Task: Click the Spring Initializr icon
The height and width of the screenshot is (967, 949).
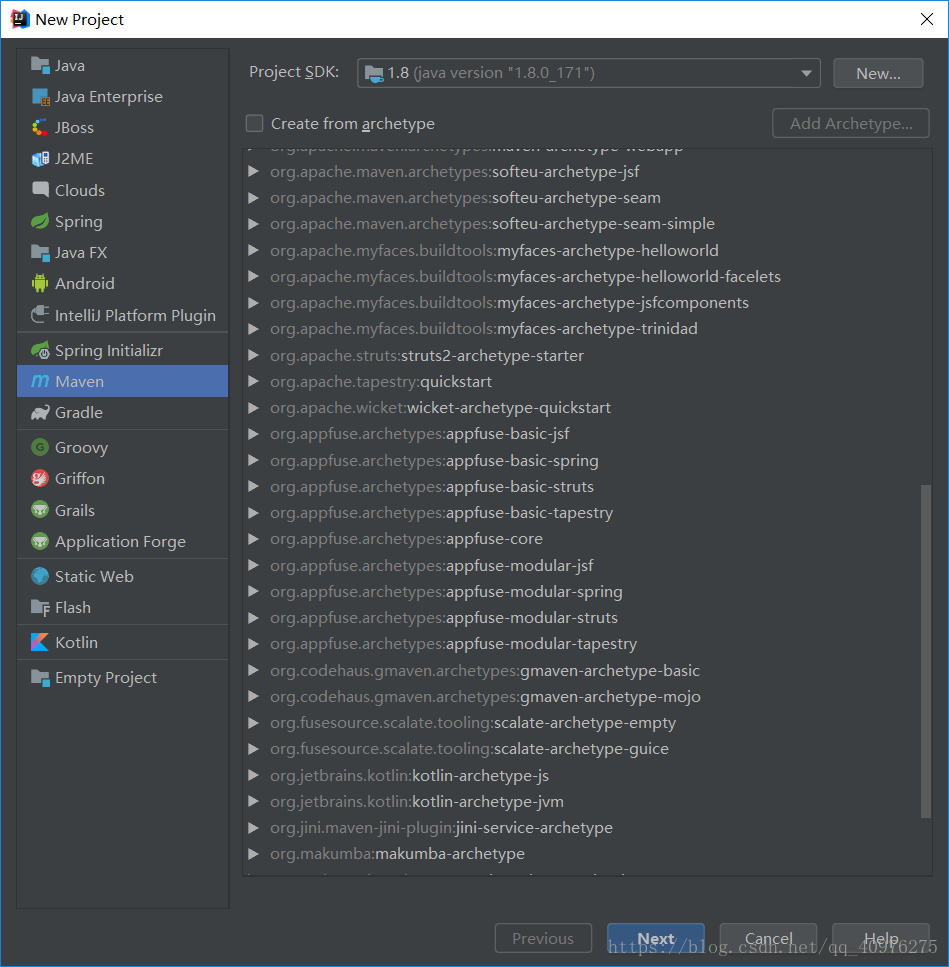Action: [x=40, y=350]
